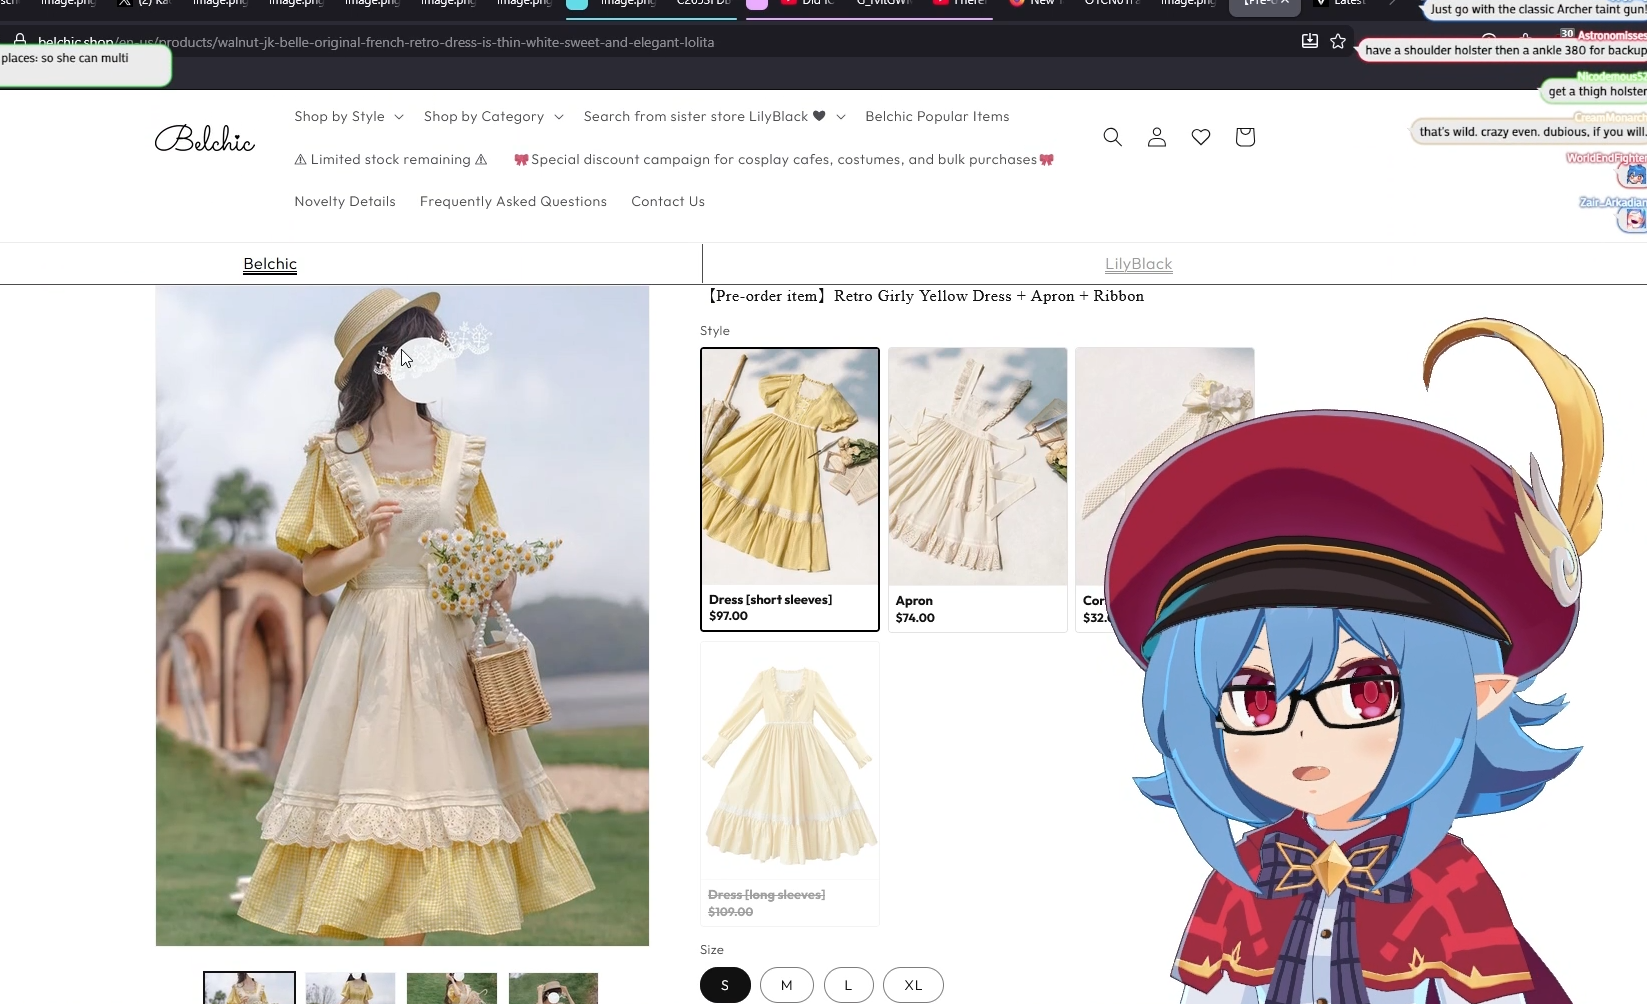This screenshot has height=1004, width=1647.
Task: Select the third product gallery thumbnail
Action: click(452, 988)
